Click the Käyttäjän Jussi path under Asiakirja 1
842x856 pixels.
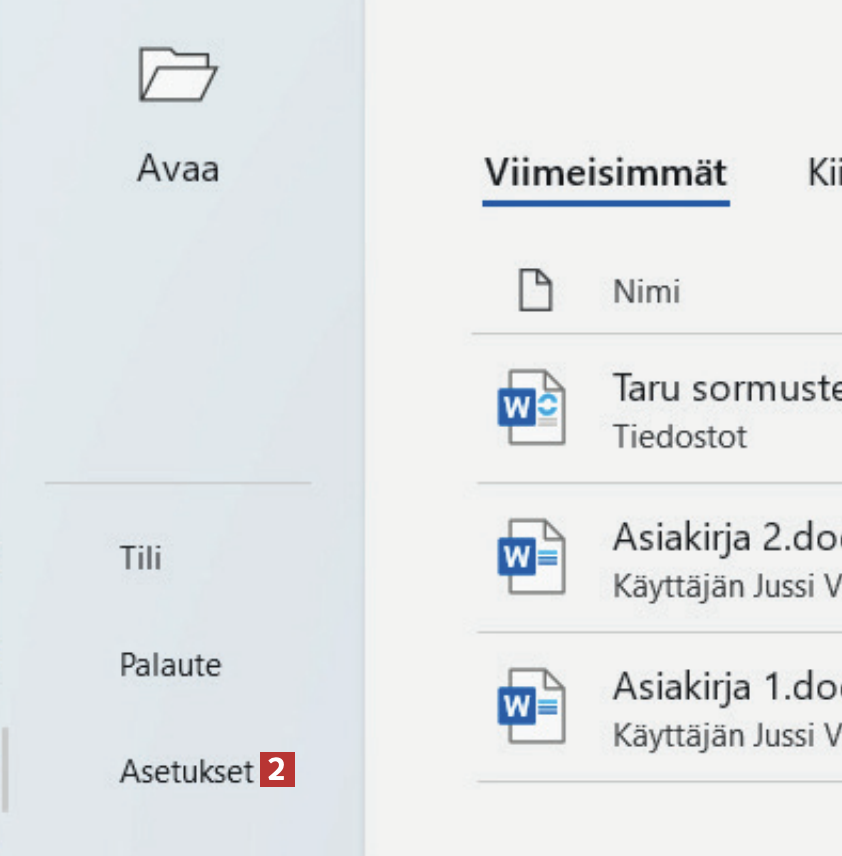(725, 735)
